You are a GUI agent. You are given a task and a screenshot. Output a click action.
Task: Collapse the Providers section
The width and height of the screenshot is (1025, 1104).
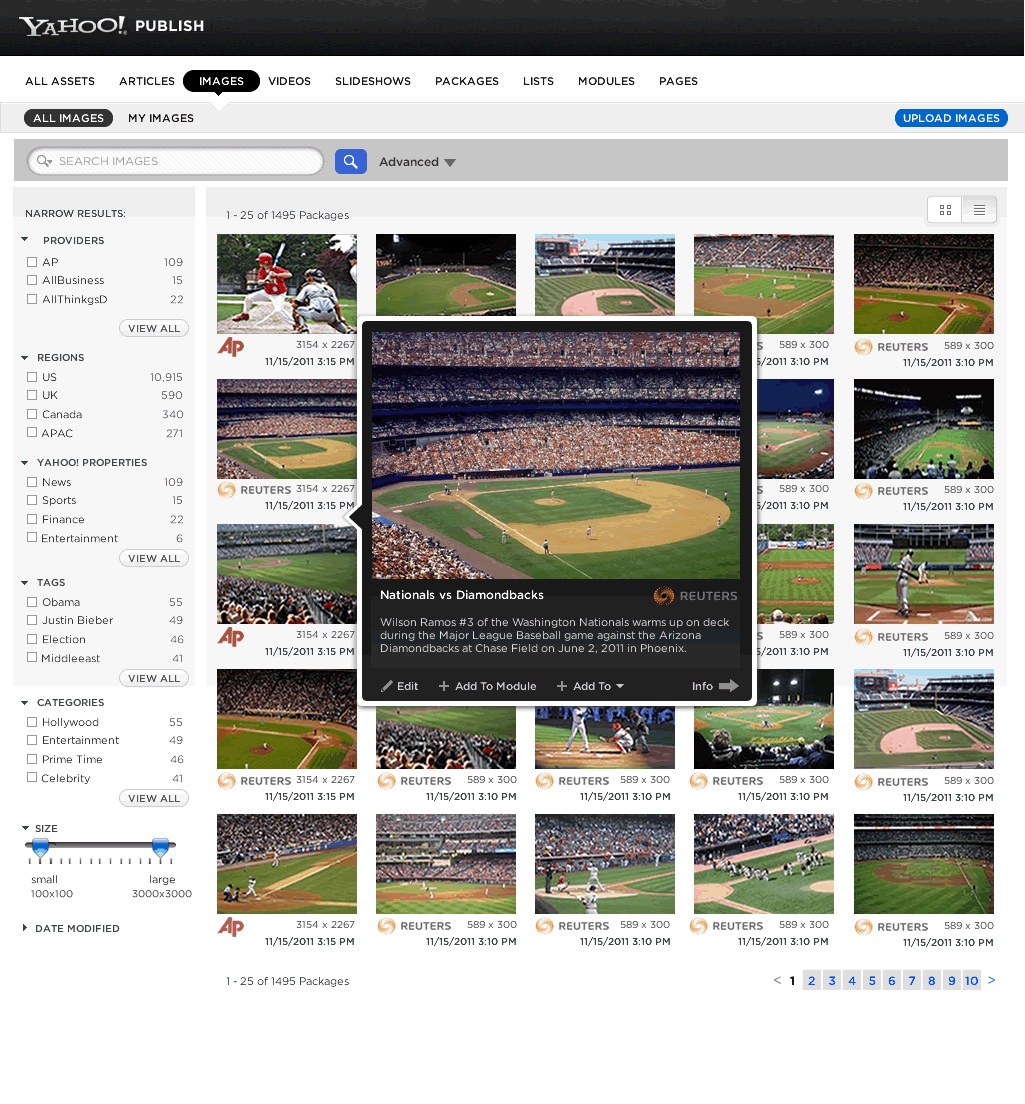25,239
